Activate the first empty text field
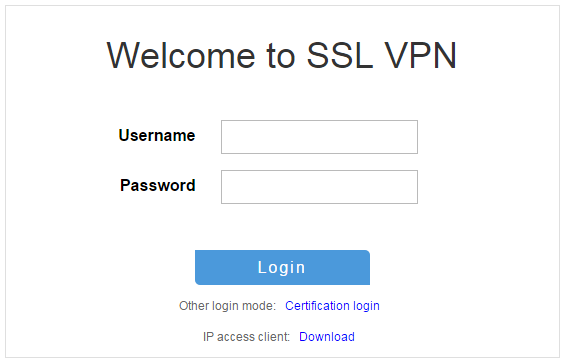This screenshot has height=362, width=566. (x=319, y=137)
